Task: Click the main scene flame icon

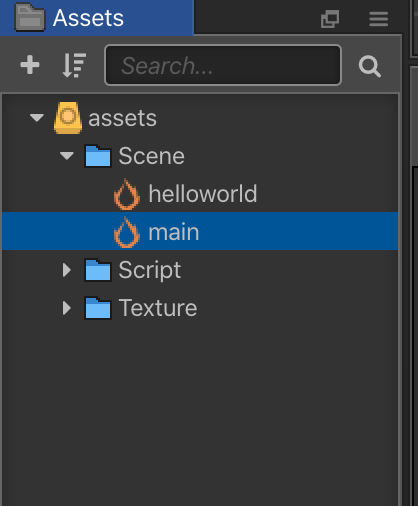Action: click(x=126, y=232)
